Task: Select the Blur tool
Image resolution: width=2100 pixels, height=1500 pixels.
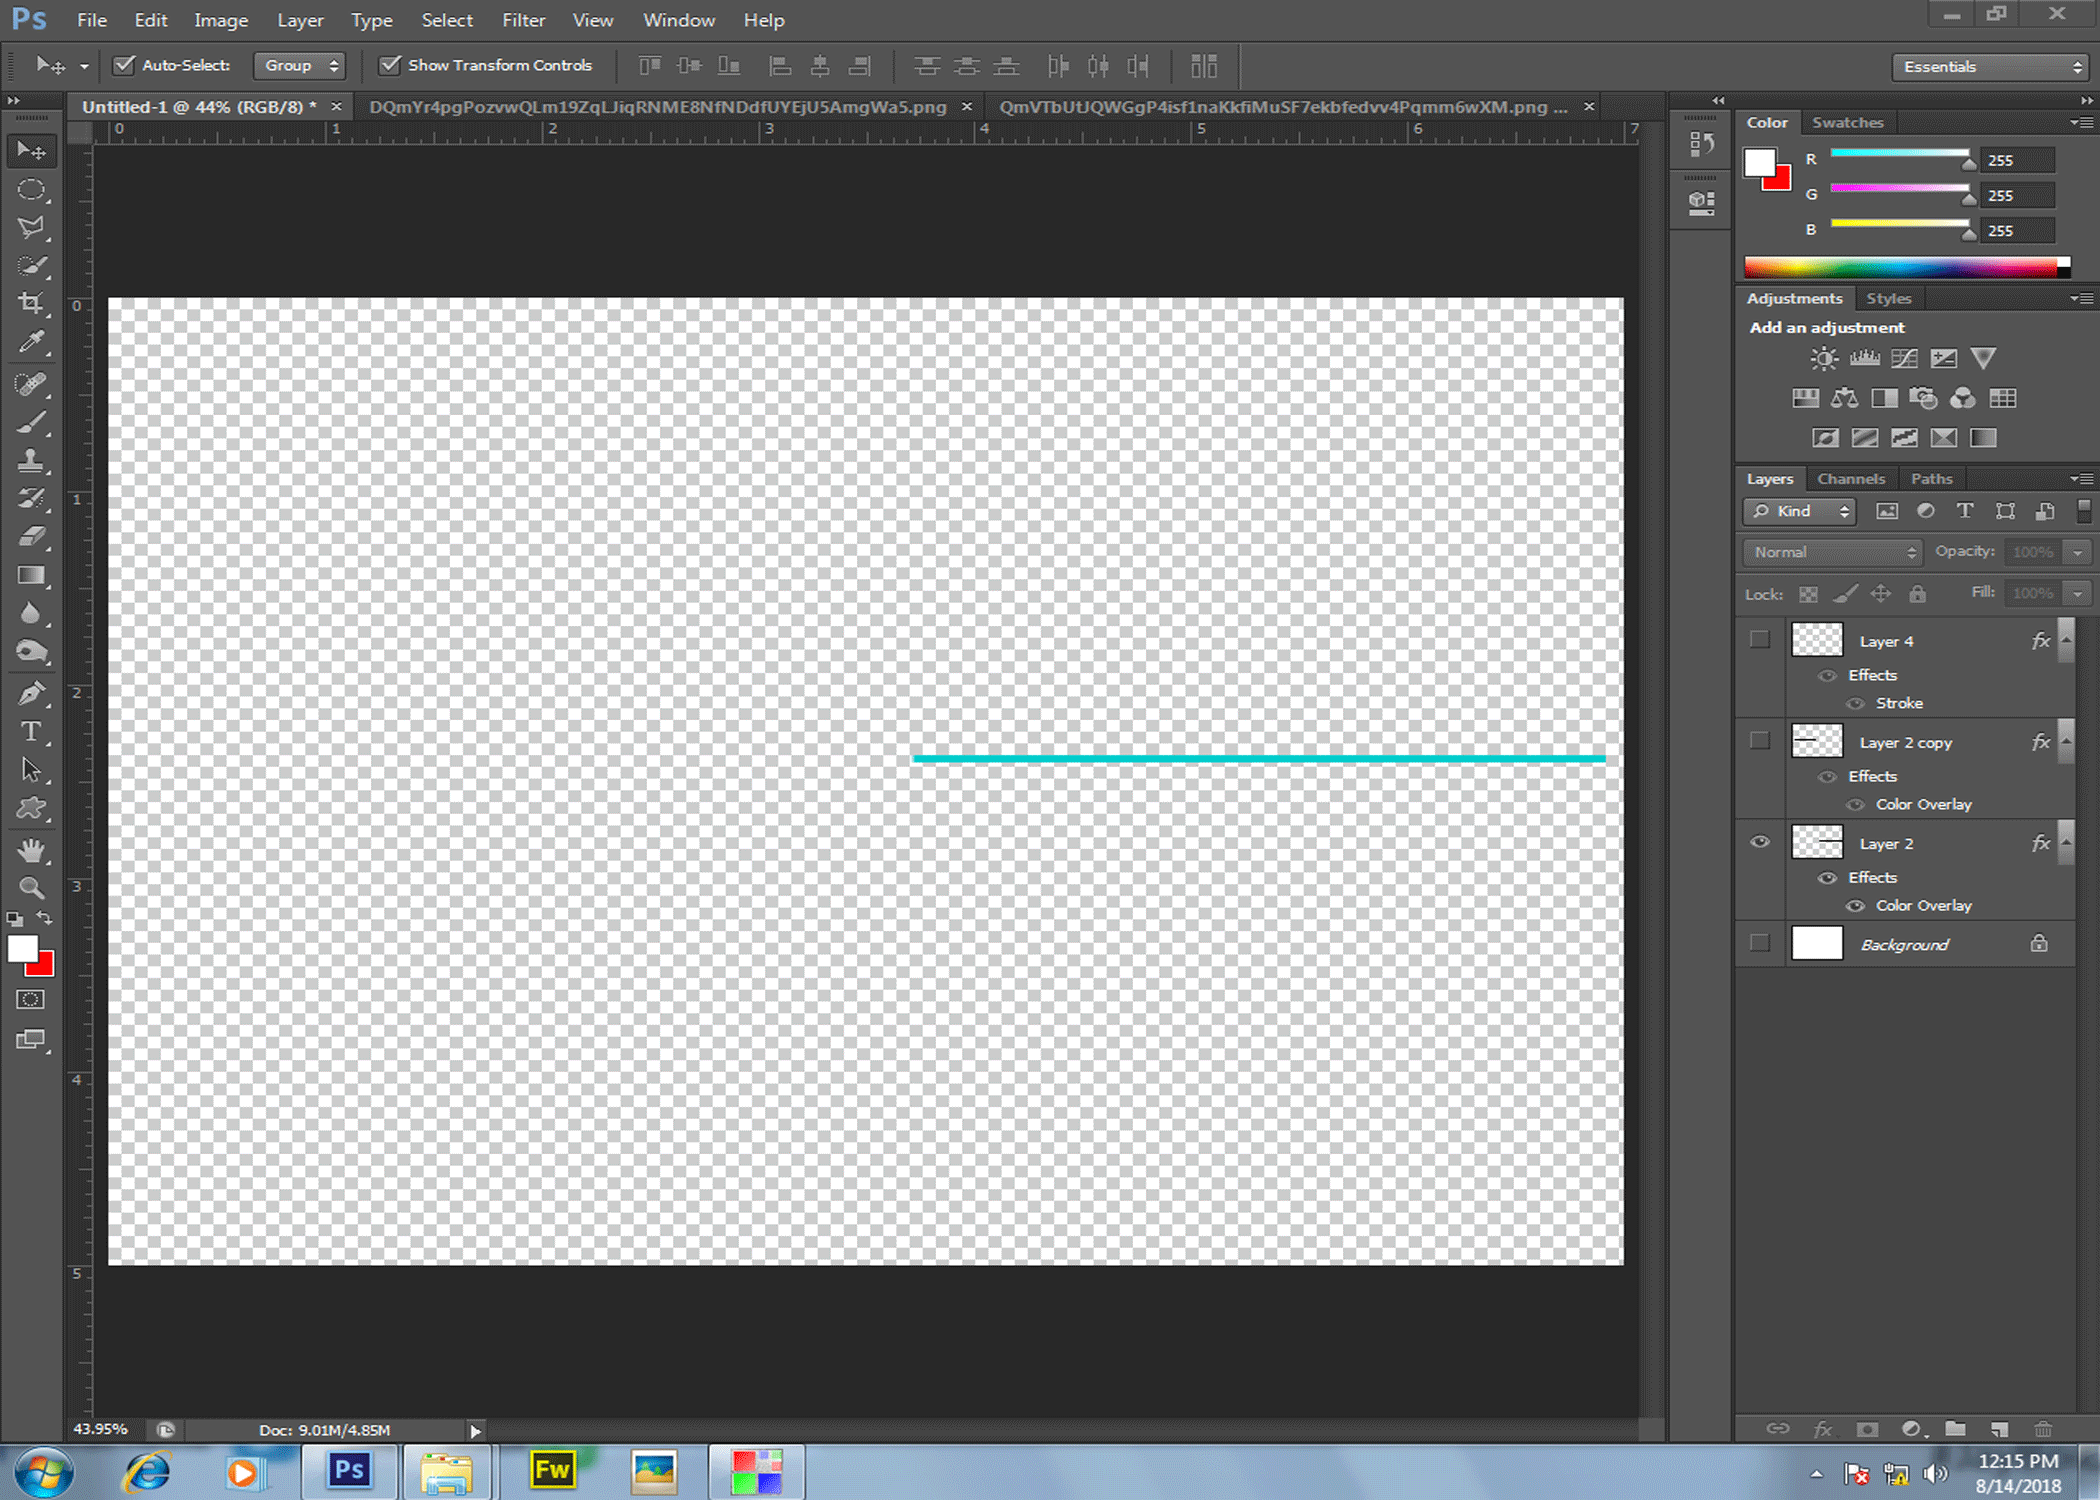Action: 31,613
